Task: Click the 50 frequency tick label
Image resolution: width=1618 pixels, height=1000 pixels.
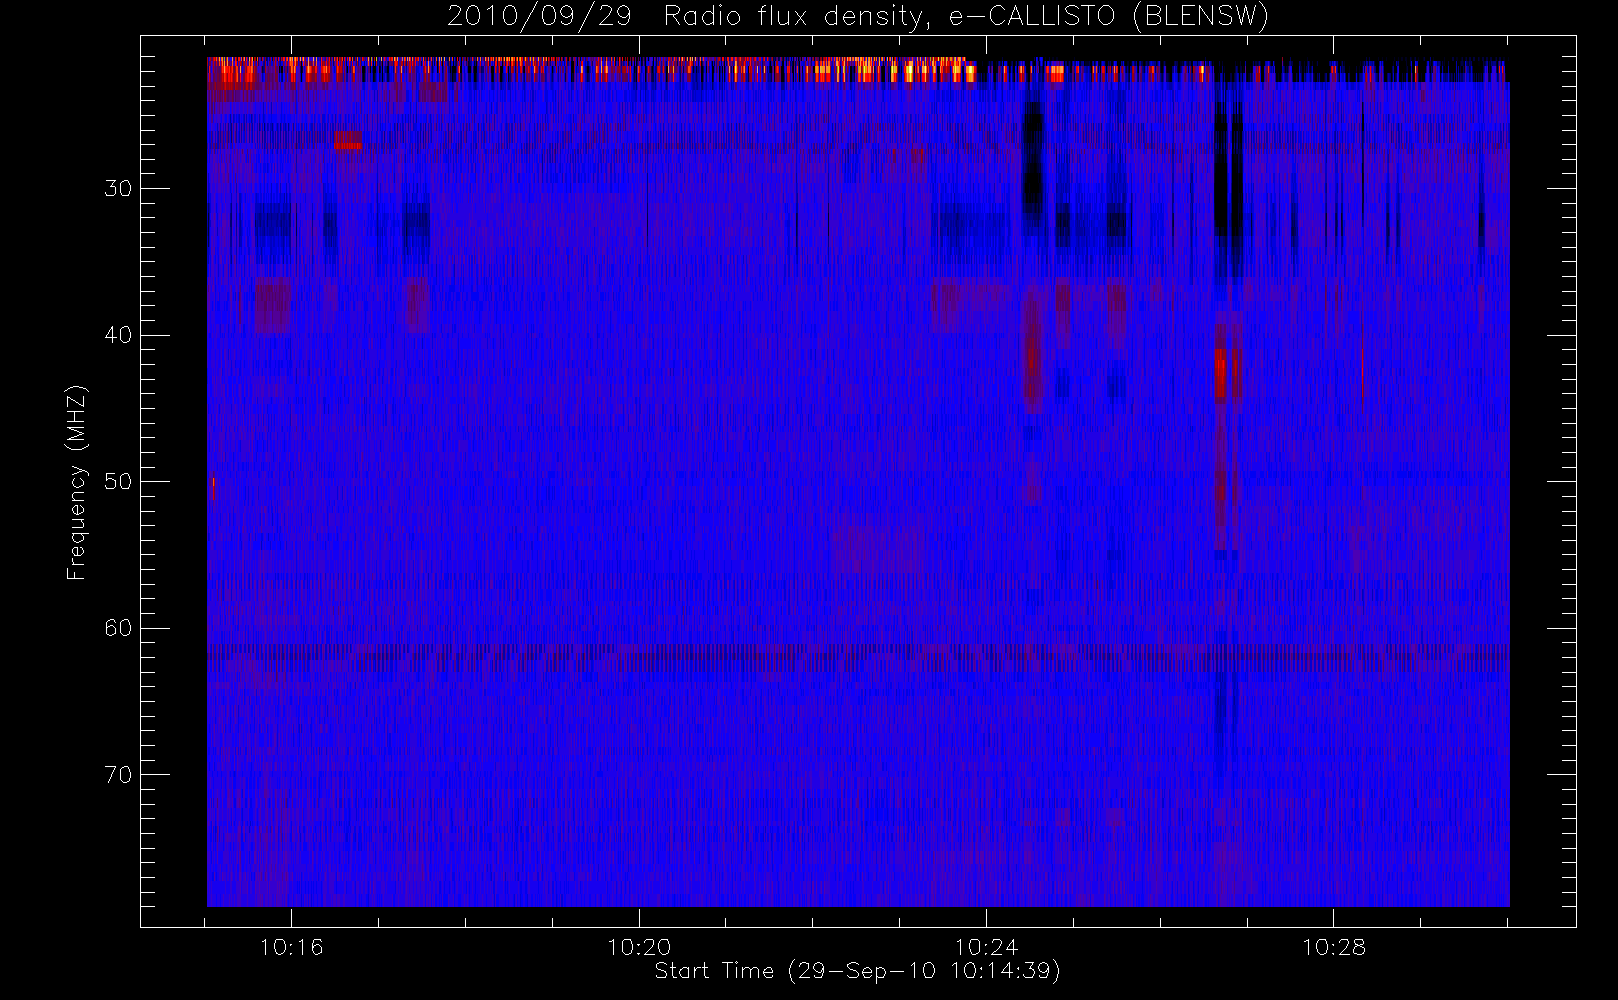Action: click(118, 481)
